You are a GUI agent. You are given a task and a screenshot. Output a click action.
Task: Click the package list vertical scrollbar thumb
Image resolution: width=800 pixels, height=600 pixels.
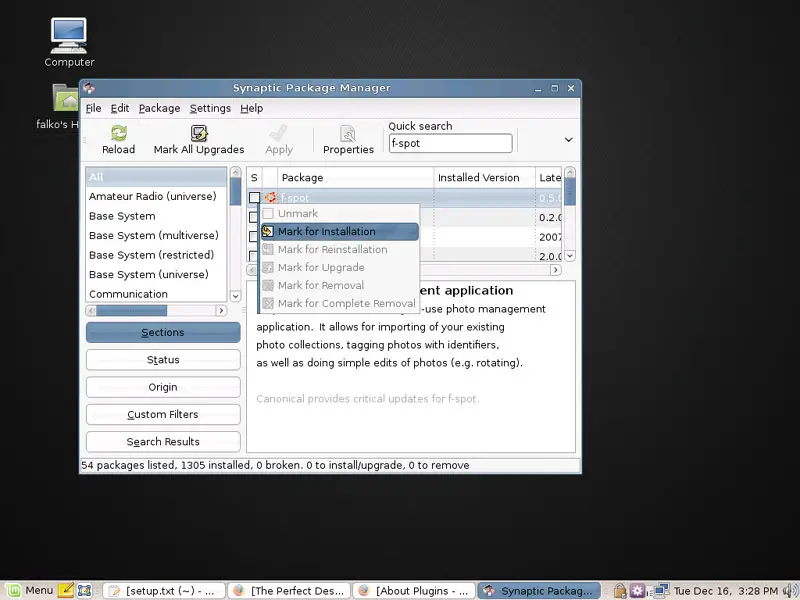(570, 191)
